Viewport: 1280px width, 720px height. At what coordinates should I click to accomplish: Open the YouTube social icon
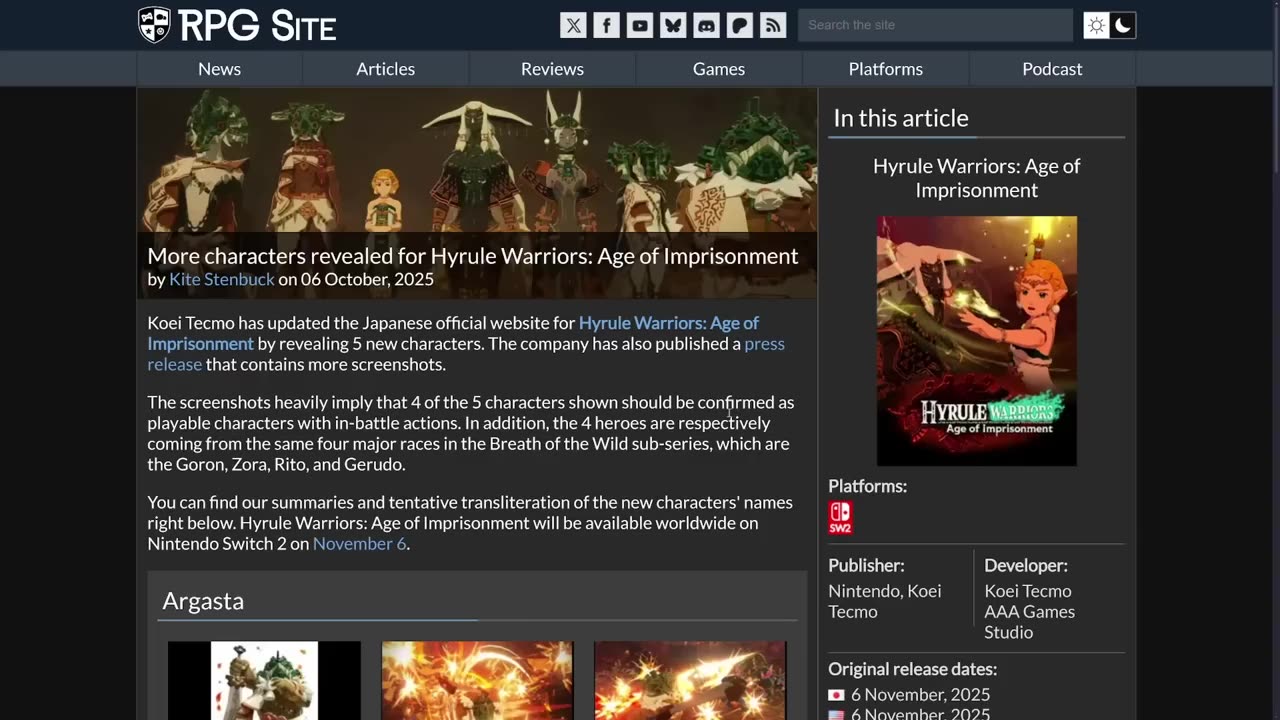click(x=640, y=25)
